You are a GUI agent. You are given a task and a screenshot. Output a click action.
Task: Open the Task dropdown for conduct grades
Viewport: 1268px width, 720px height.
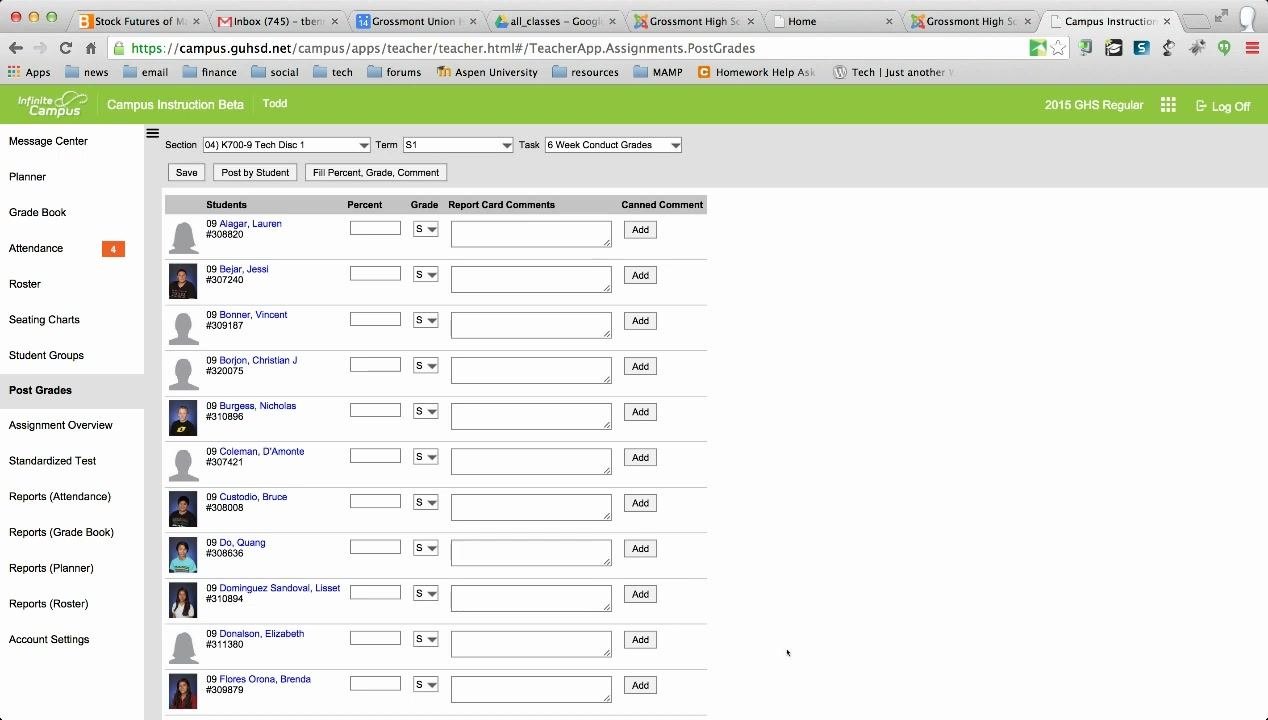[x=613, y=145]
